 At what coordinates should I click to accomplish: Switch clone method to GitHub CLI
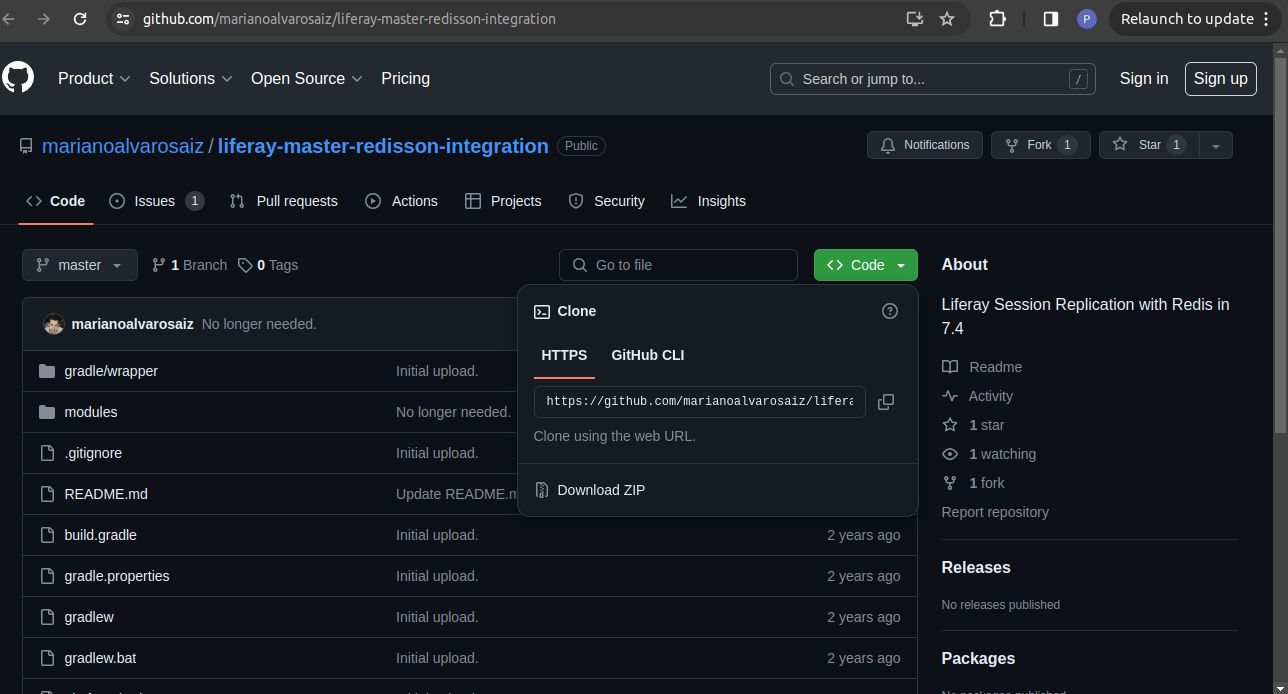647,355
